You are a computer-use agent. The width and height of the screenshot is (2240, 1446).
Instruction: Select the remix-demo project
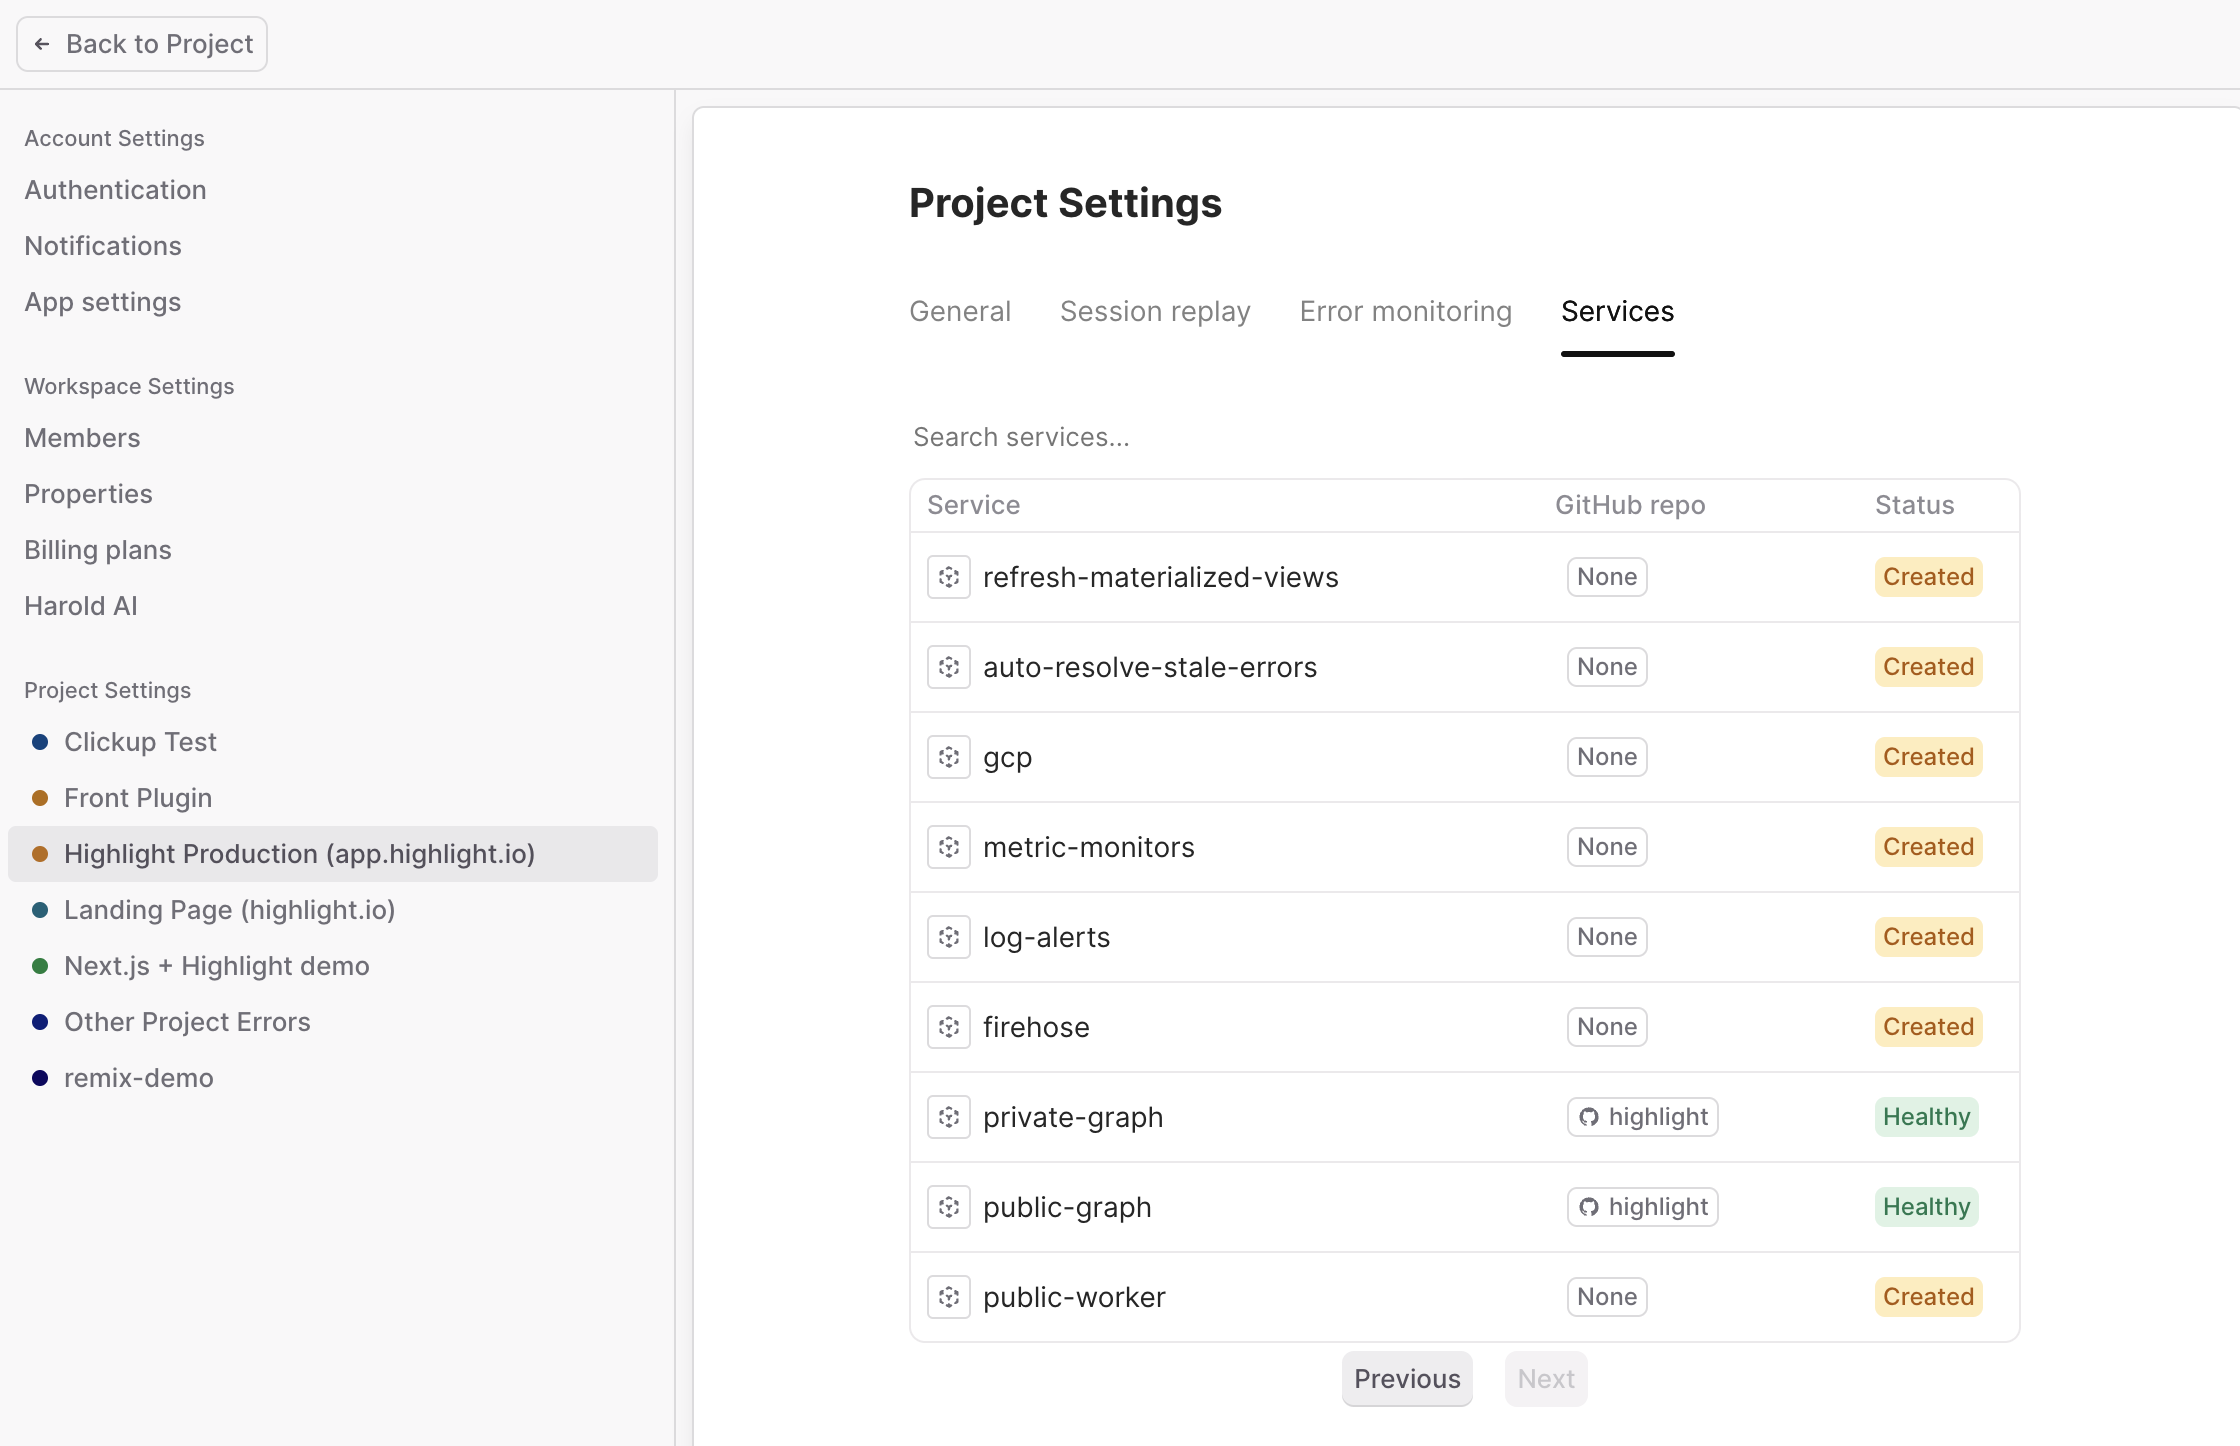[138, 1078]
